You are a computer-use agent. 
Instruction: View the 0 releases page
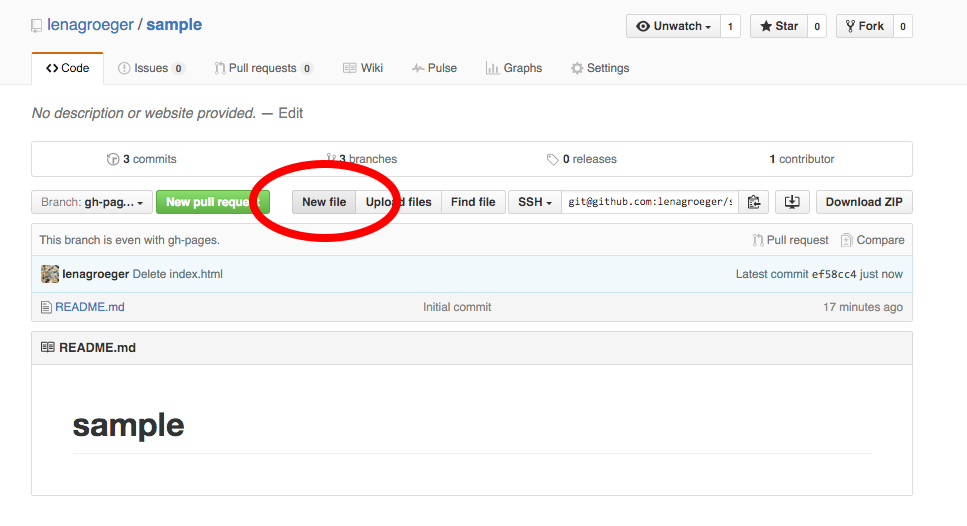[582, 159]
